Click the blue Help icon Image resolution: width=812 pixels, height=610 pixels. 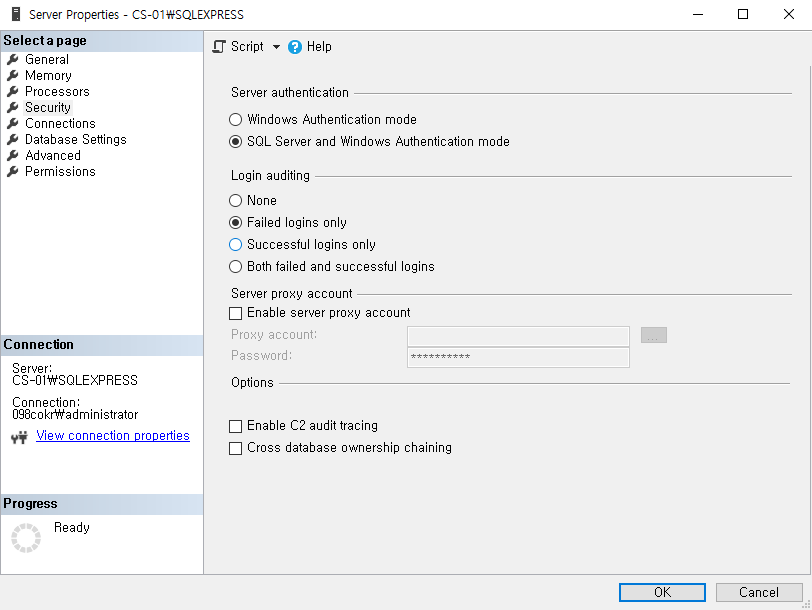click(x=295, y=47)
